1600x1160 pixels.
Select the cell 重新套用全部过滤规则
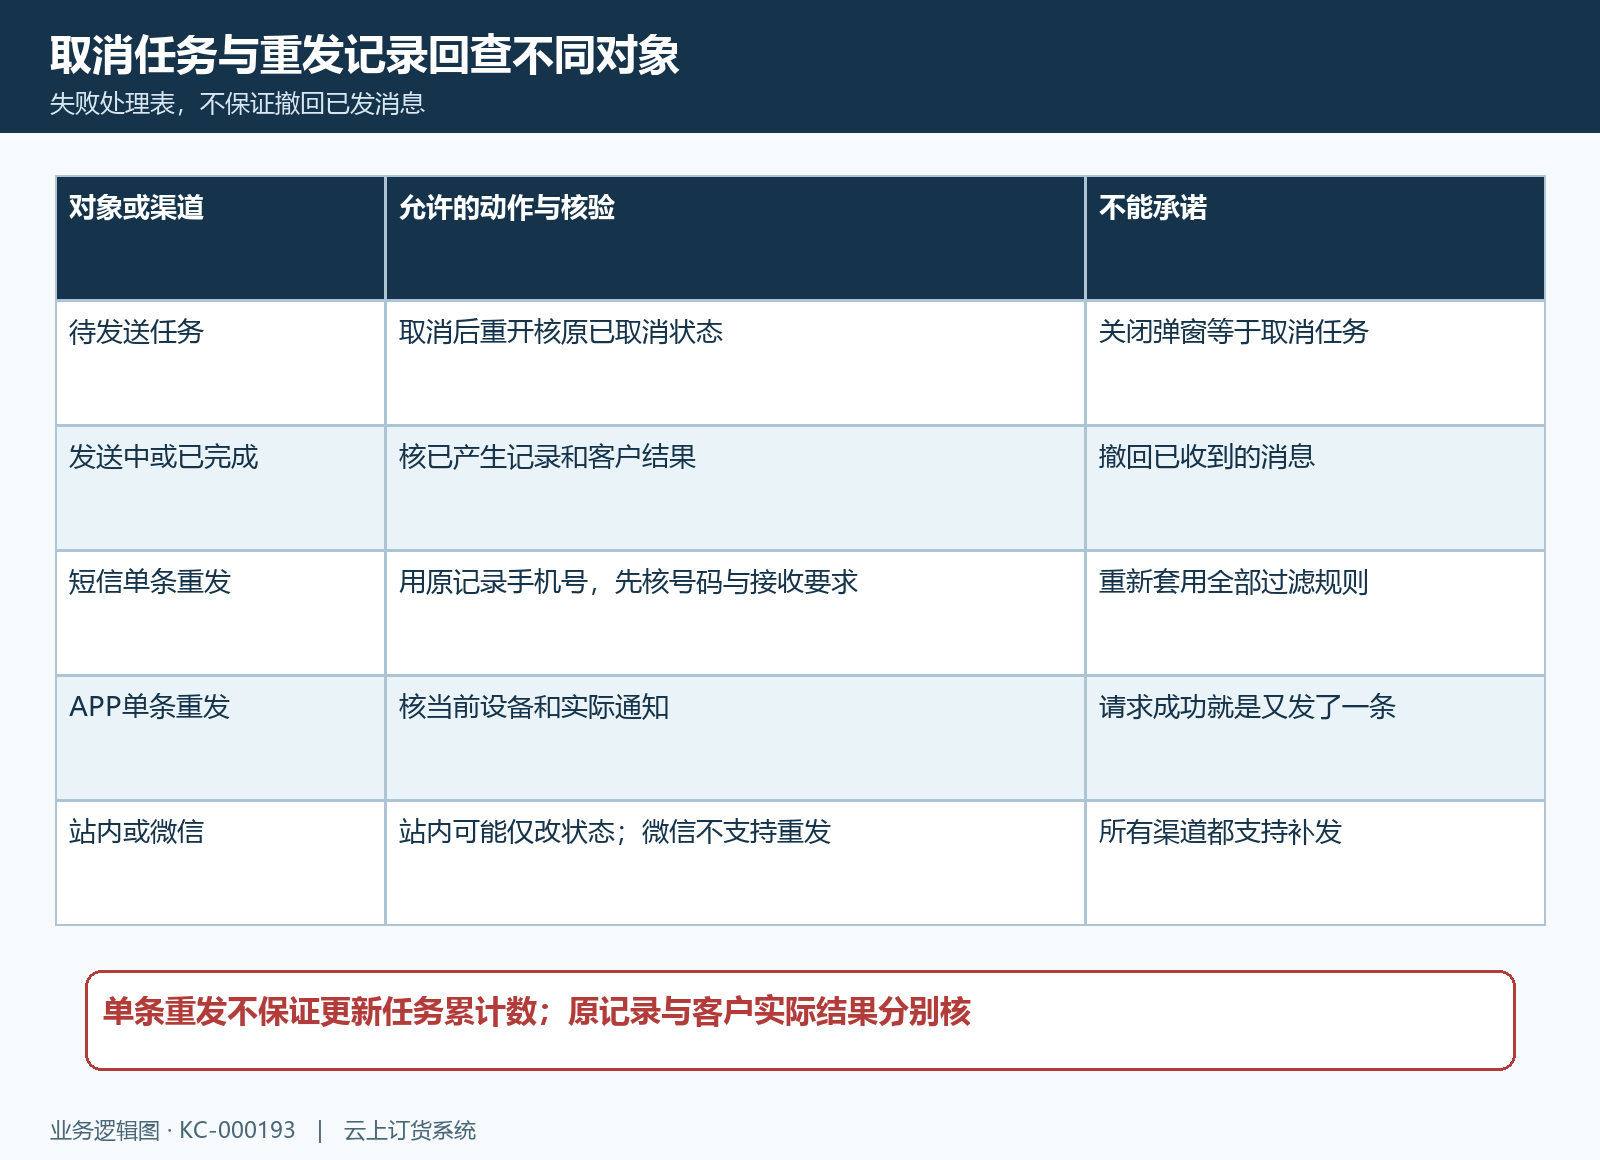point(1315,613)
